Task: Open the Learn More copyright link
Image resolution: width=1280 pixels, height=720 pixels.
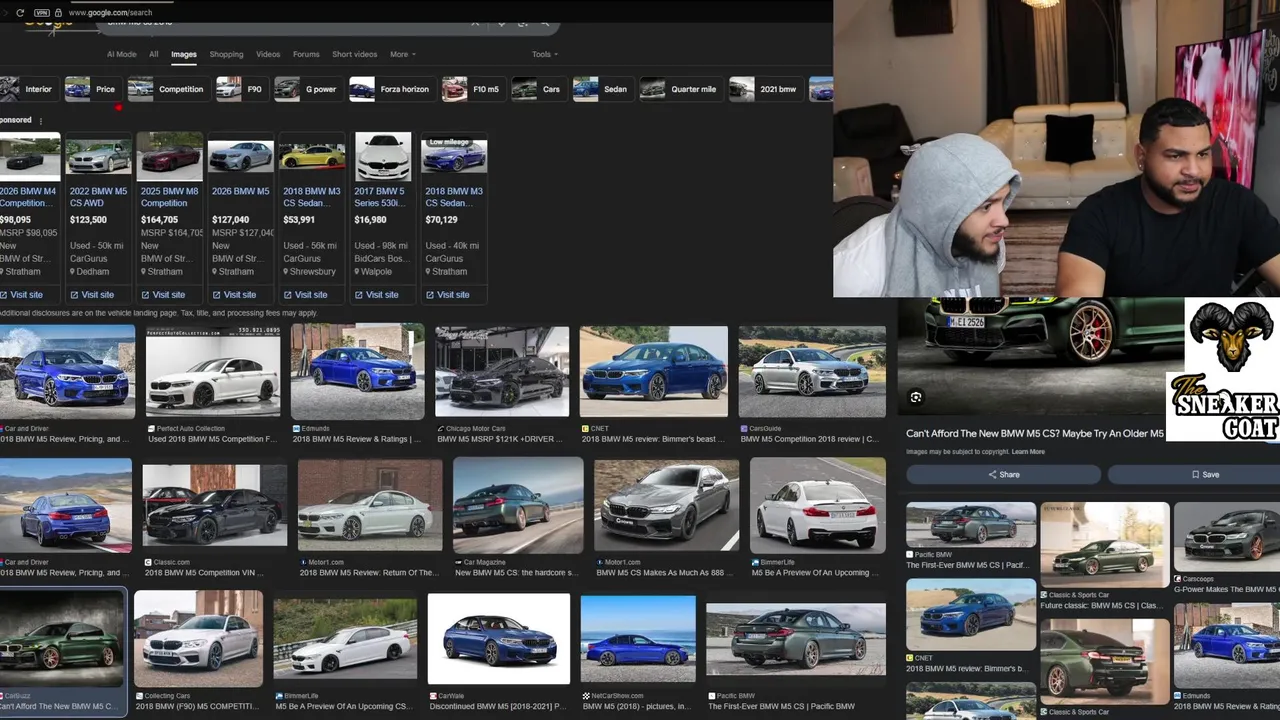Action: click(x=1028, y=452)
